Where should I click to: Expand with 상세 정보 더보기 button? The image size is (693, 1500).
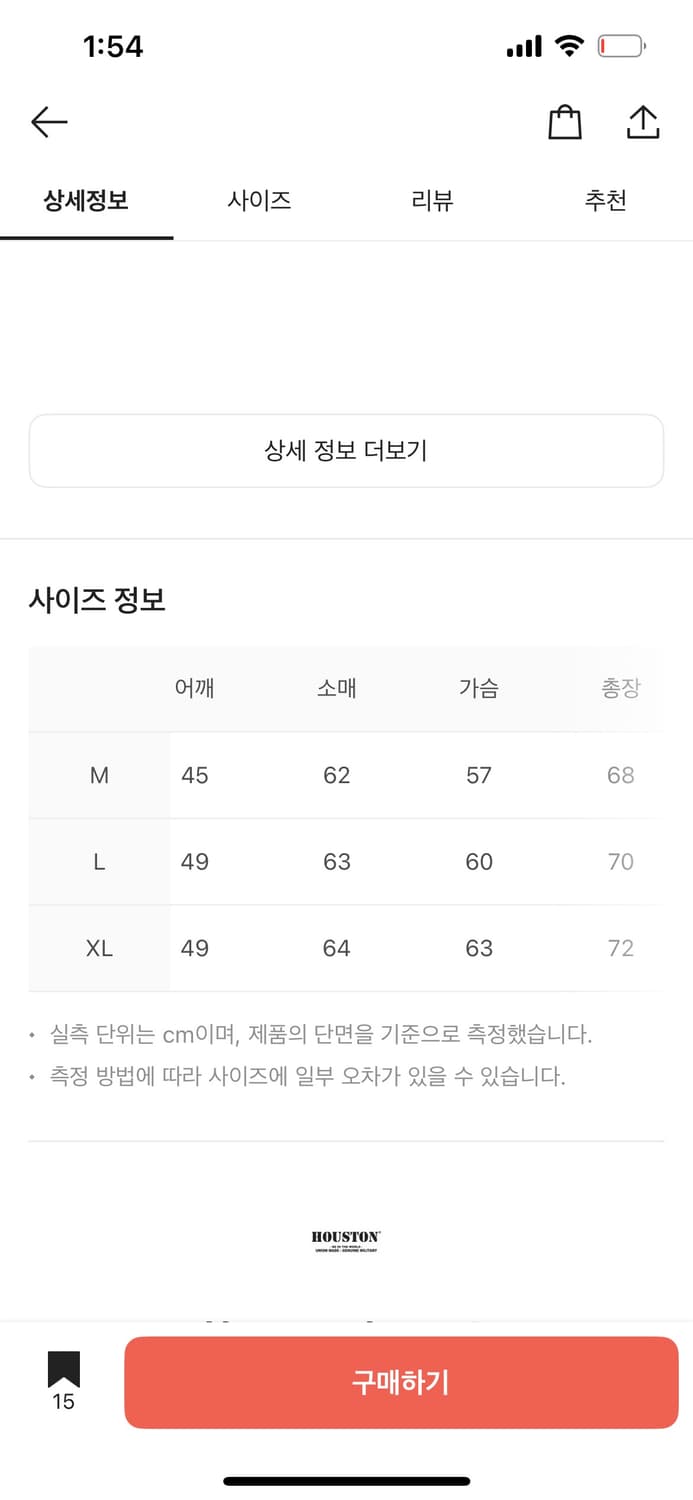346,451
